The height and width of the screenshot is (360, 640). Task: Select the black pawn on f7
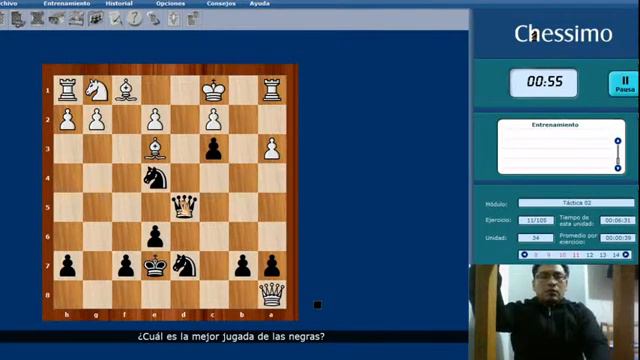click(126, 265)
